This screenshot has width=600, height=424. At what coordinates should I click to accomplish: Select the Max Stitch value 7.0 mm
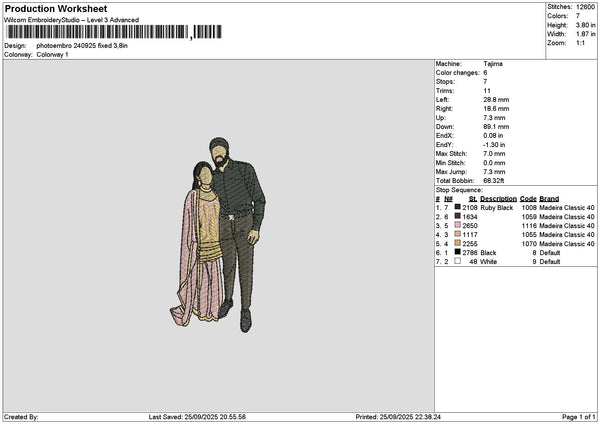494,153
